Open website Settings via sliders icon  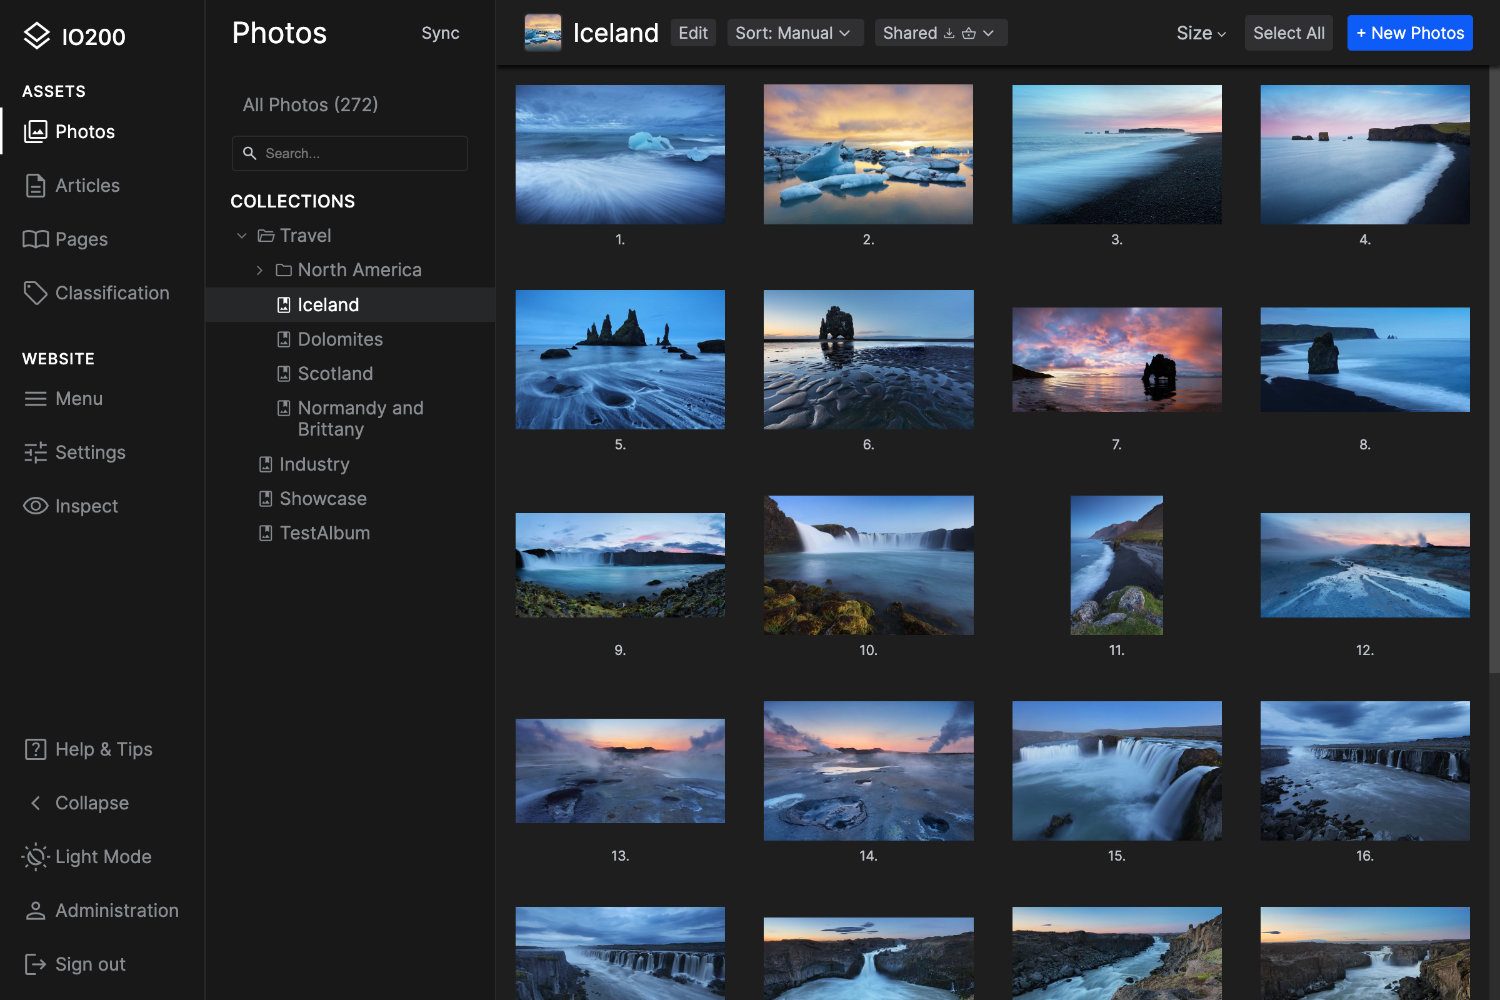pyautogui.click(x=36, y=453)
